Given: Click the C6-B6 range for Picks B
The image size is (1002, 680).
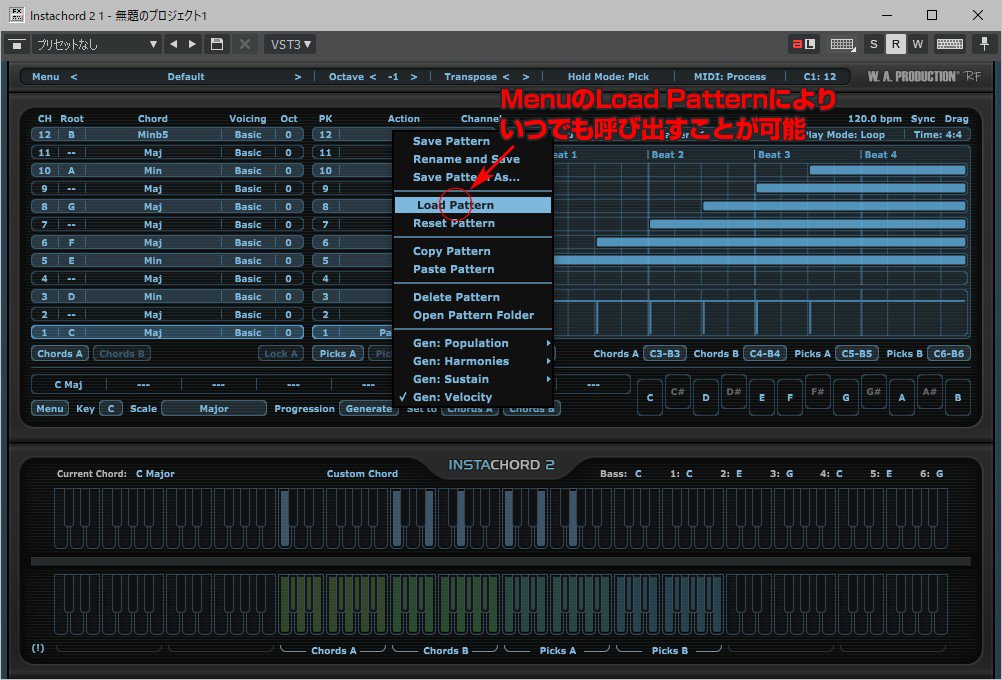Looking at the screenshot, I should tap(949, 353).
